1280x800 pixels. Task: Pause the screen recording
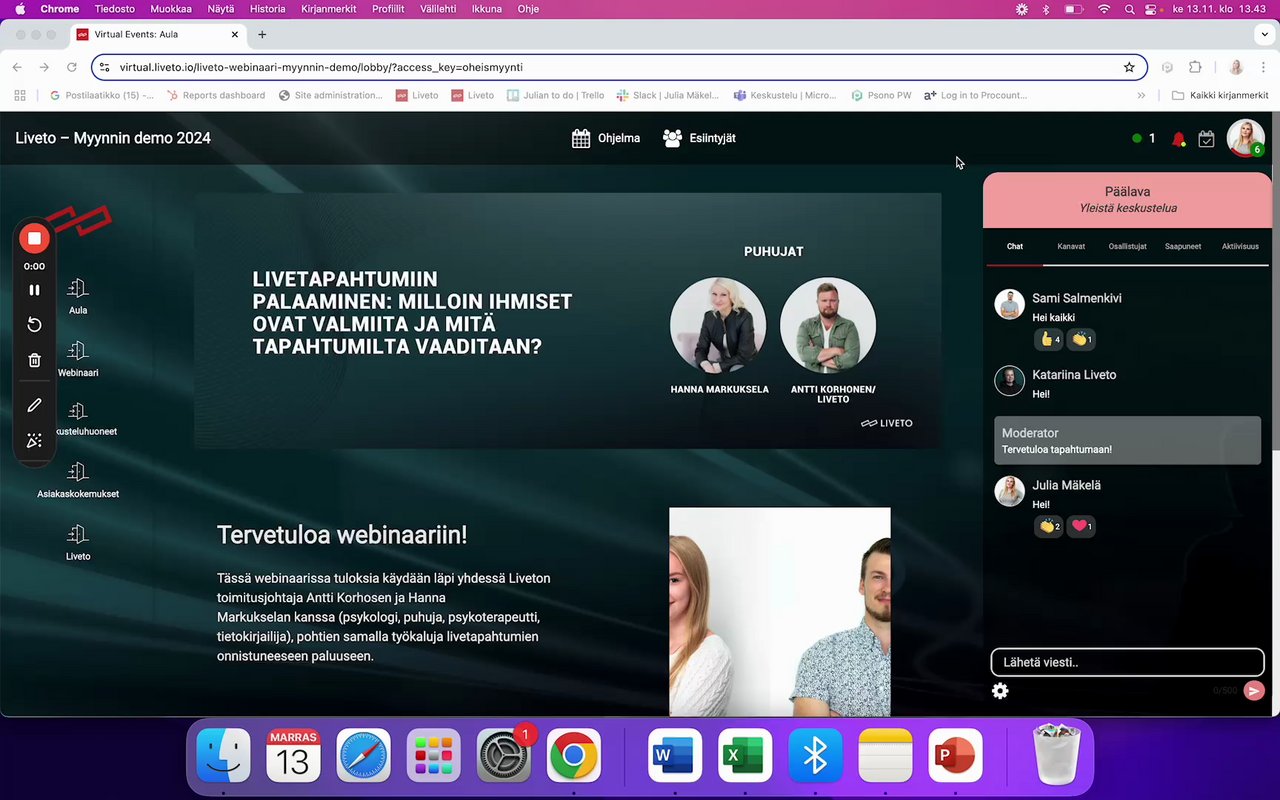pos(34,290)
